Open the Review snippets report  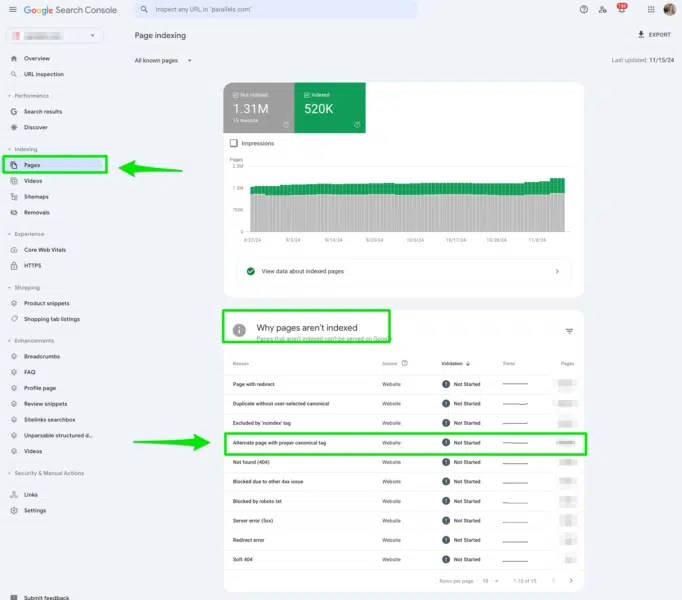46,404
